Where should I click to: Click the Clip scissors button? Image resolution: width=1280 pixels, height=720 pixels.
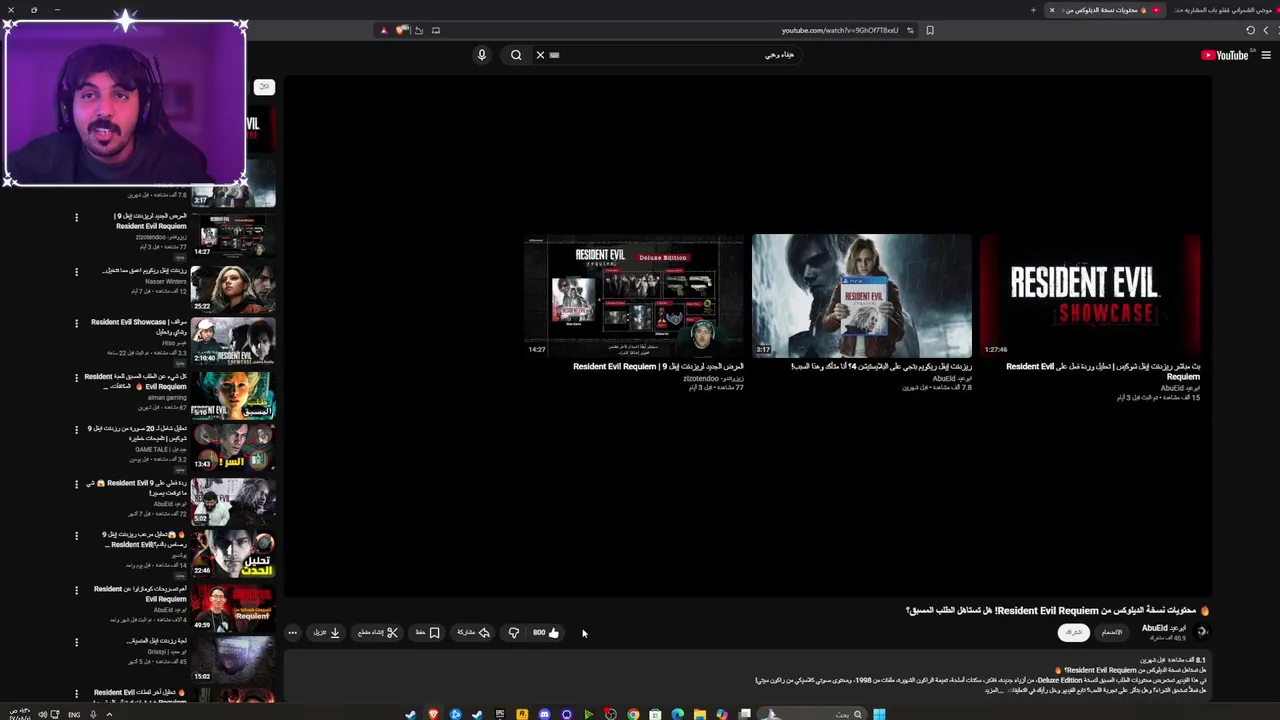pyautogui.click(x=378, y=632)
